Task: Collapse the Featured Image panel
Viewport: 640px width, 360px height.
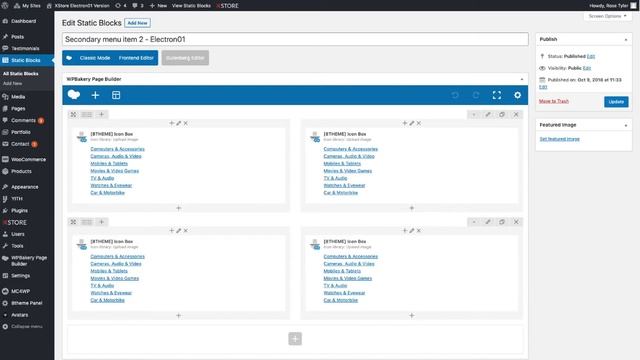Action: (626, 125)
